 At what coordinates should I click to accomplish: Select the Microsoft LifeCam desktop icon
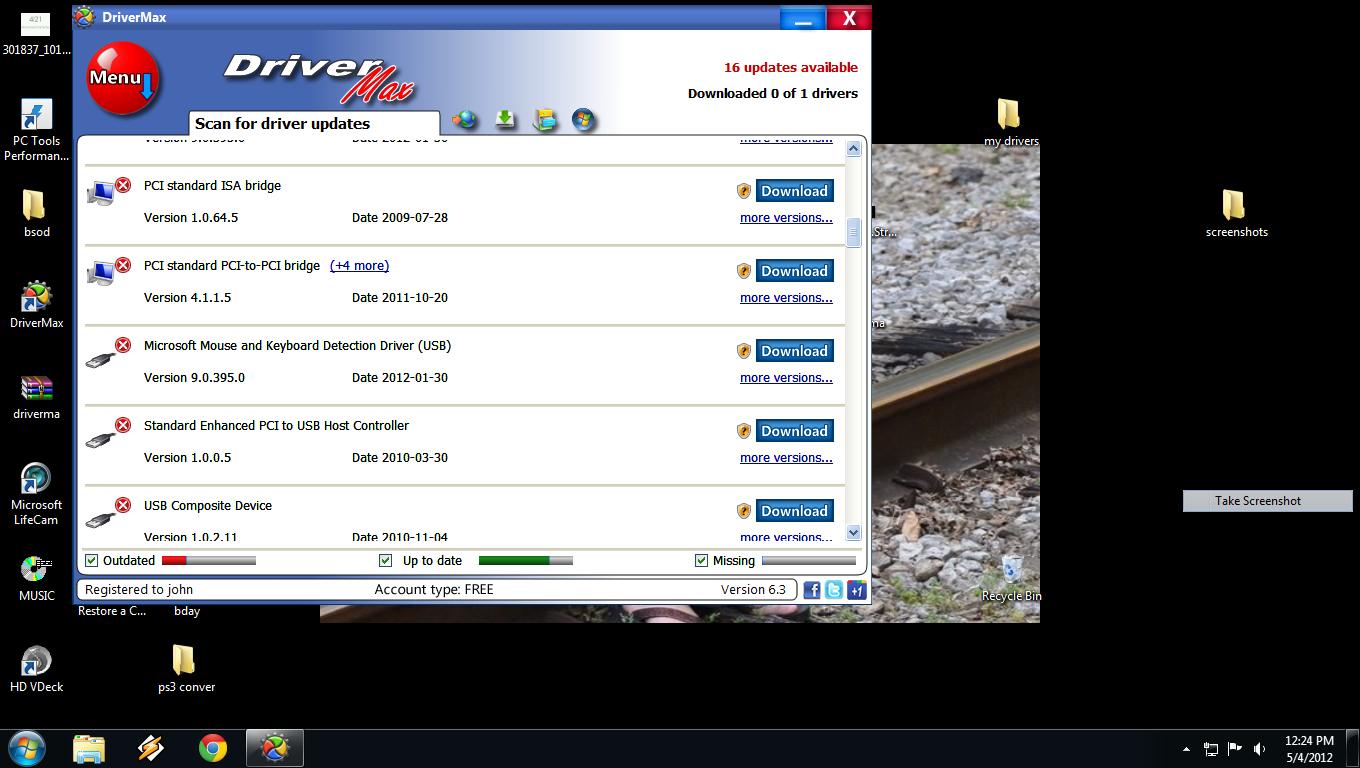(x=36, y=494)
